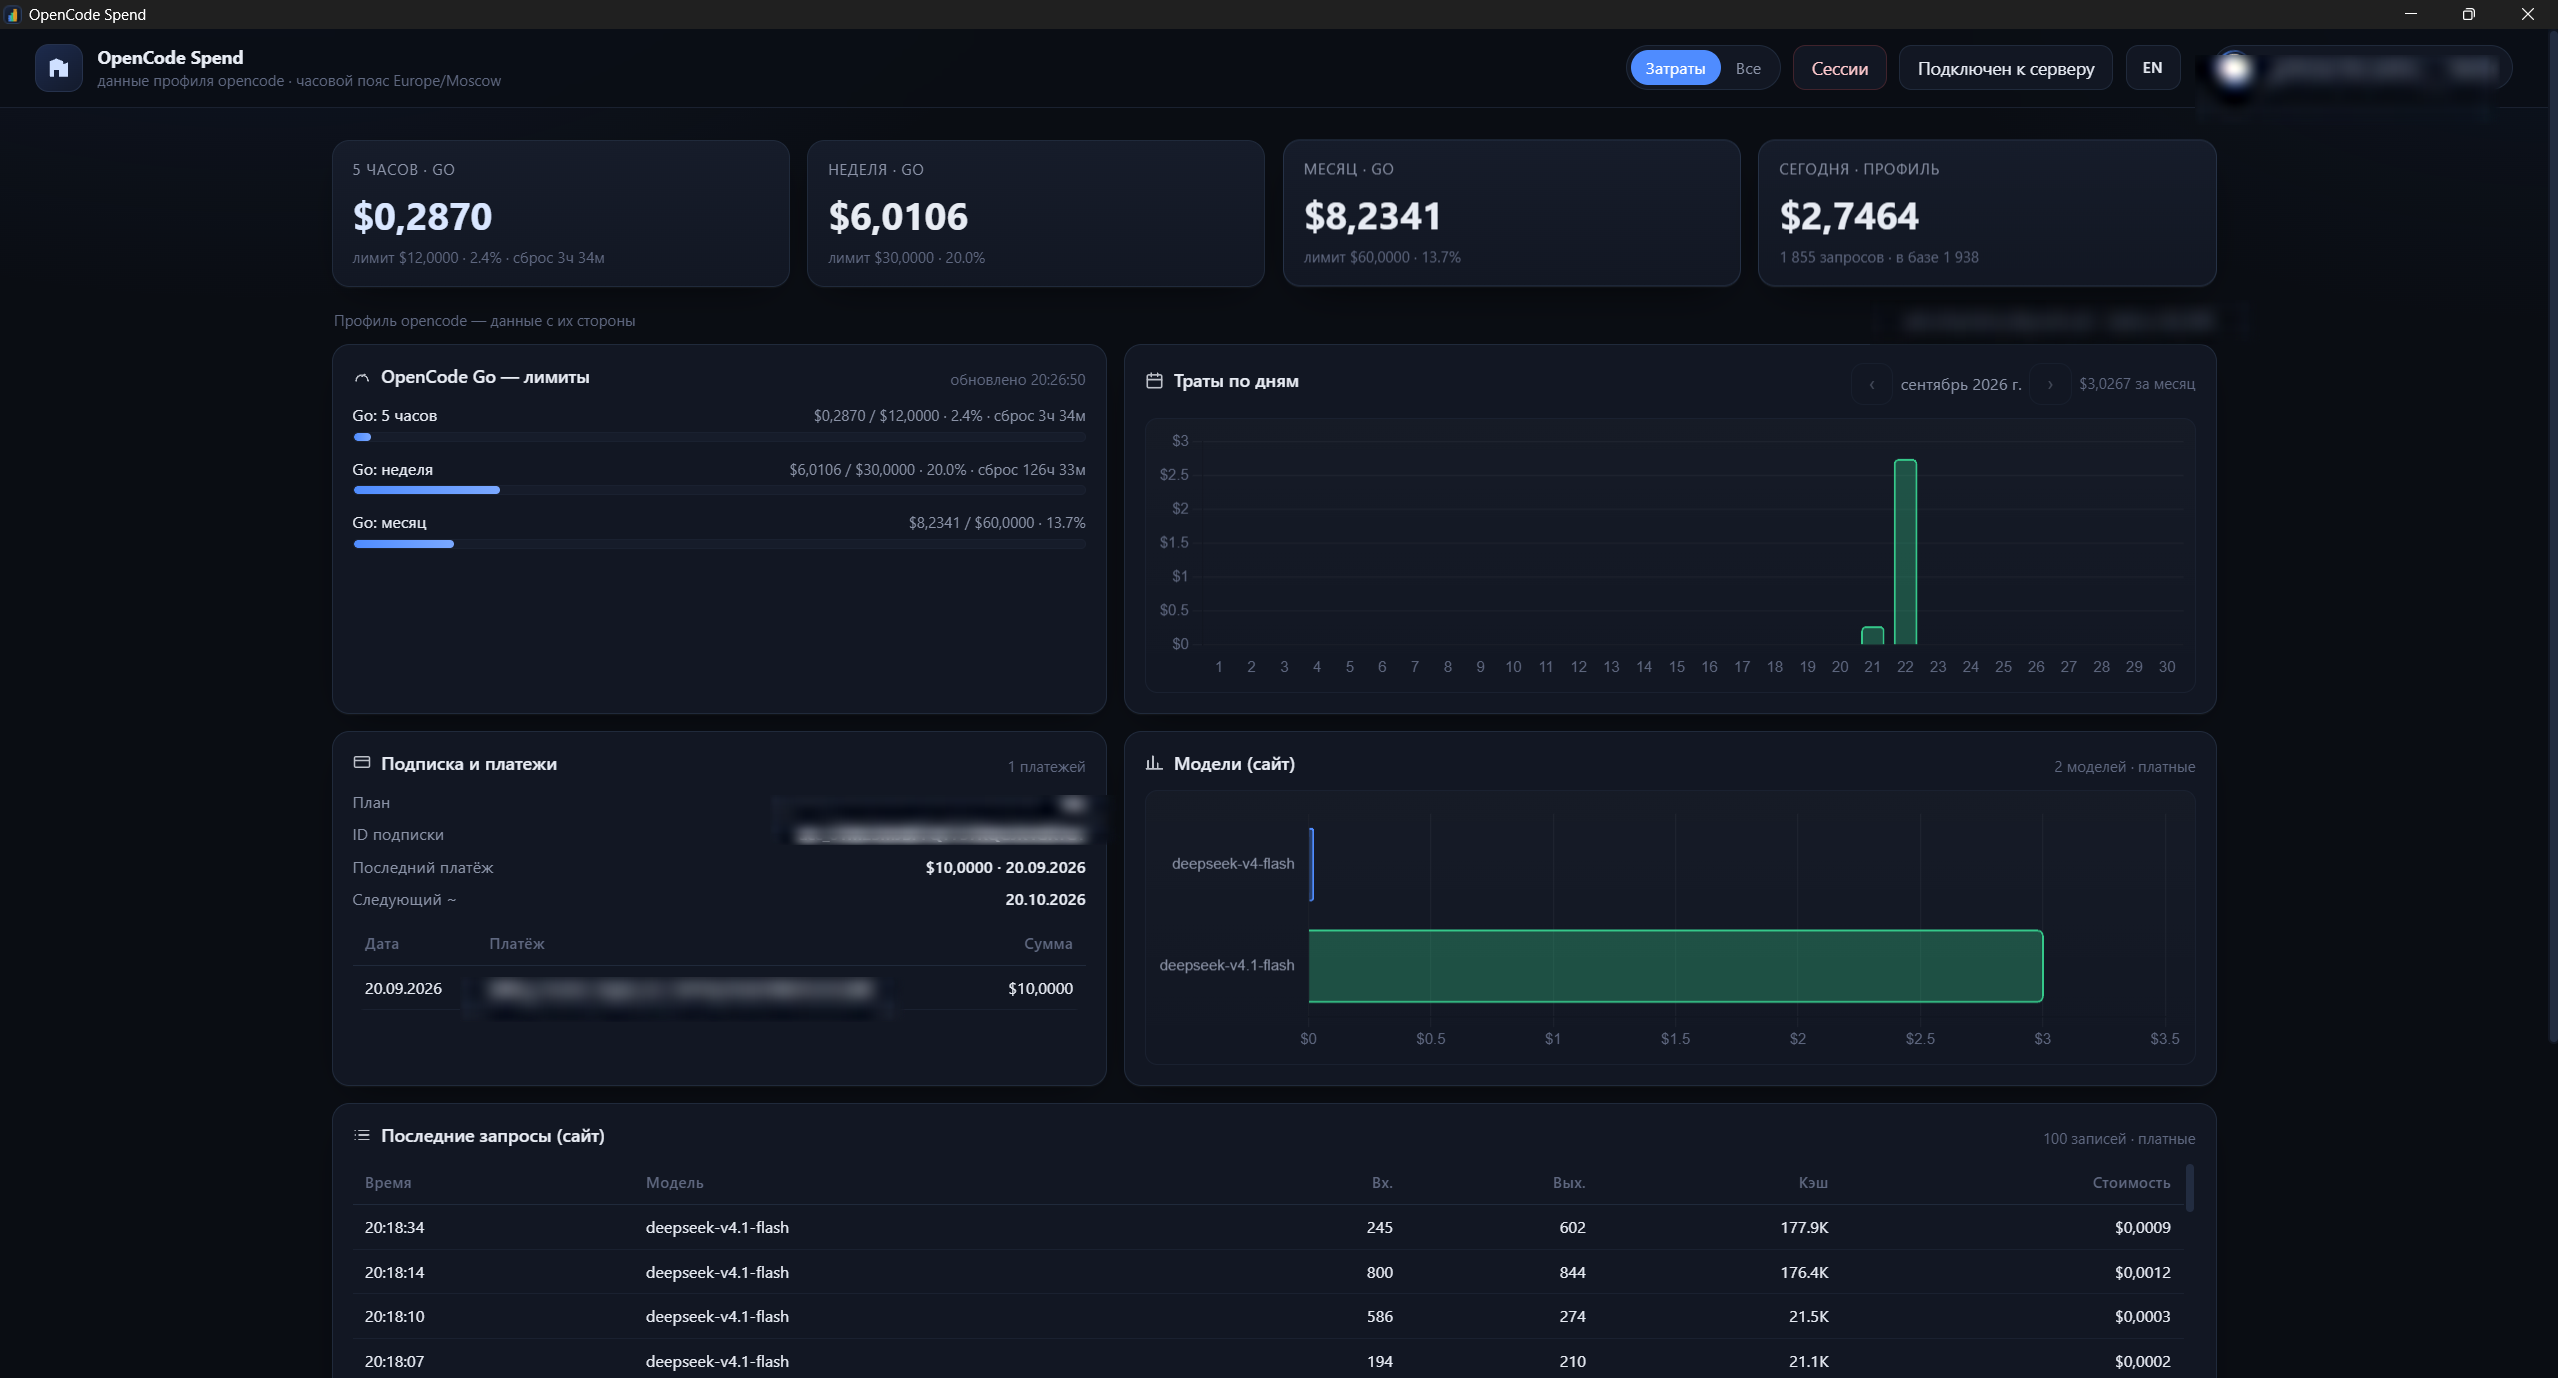The width and height of the screenshot is (2558, 1378).
Task: Click the Go: неделя progress bar
Action: point(719,490)
